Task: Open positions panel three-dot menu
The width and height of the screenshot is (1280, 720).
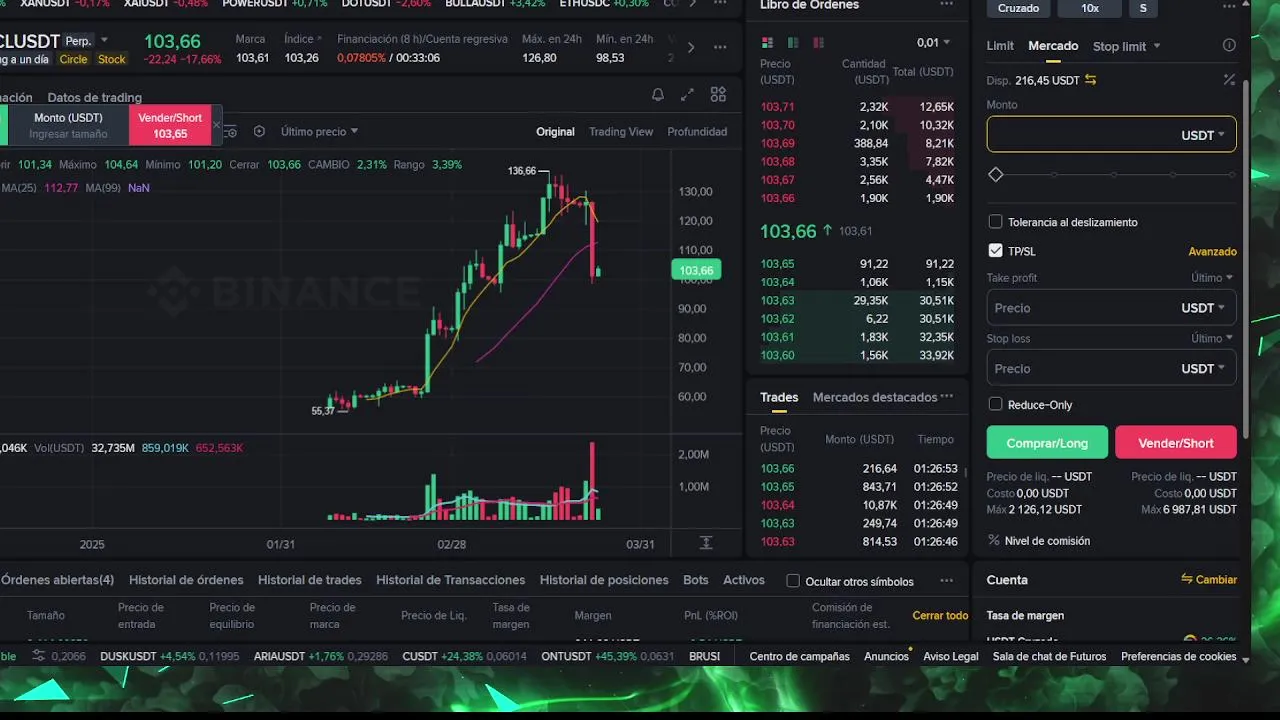Action: coord(946,581)
